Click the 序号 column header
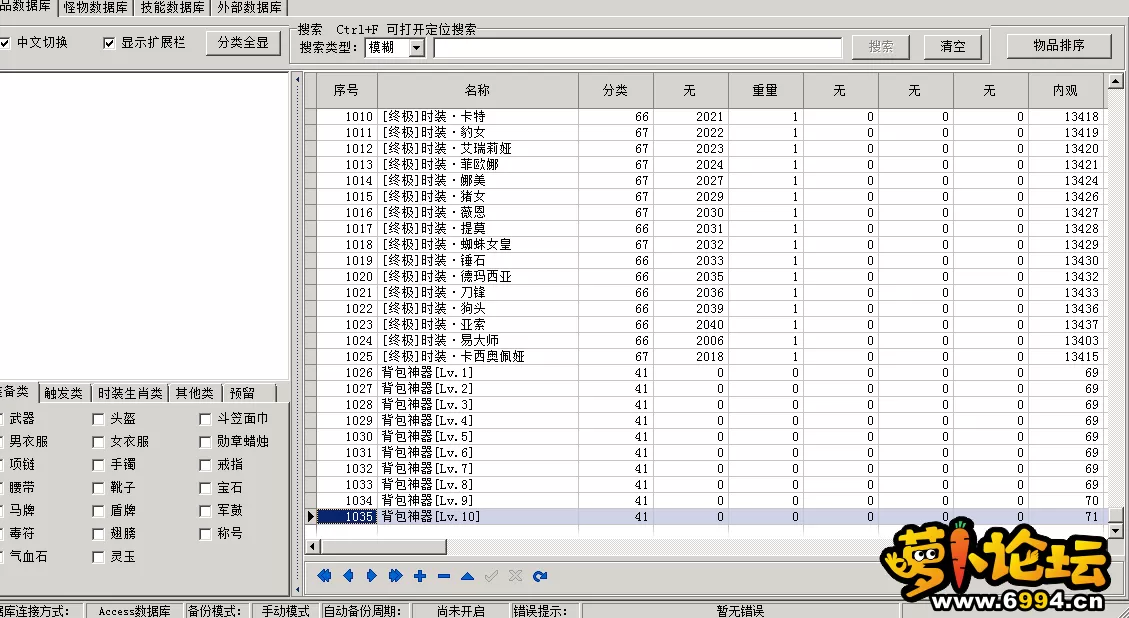The height and width of the screenshot is (618, 1129). (x=346, y=91)
